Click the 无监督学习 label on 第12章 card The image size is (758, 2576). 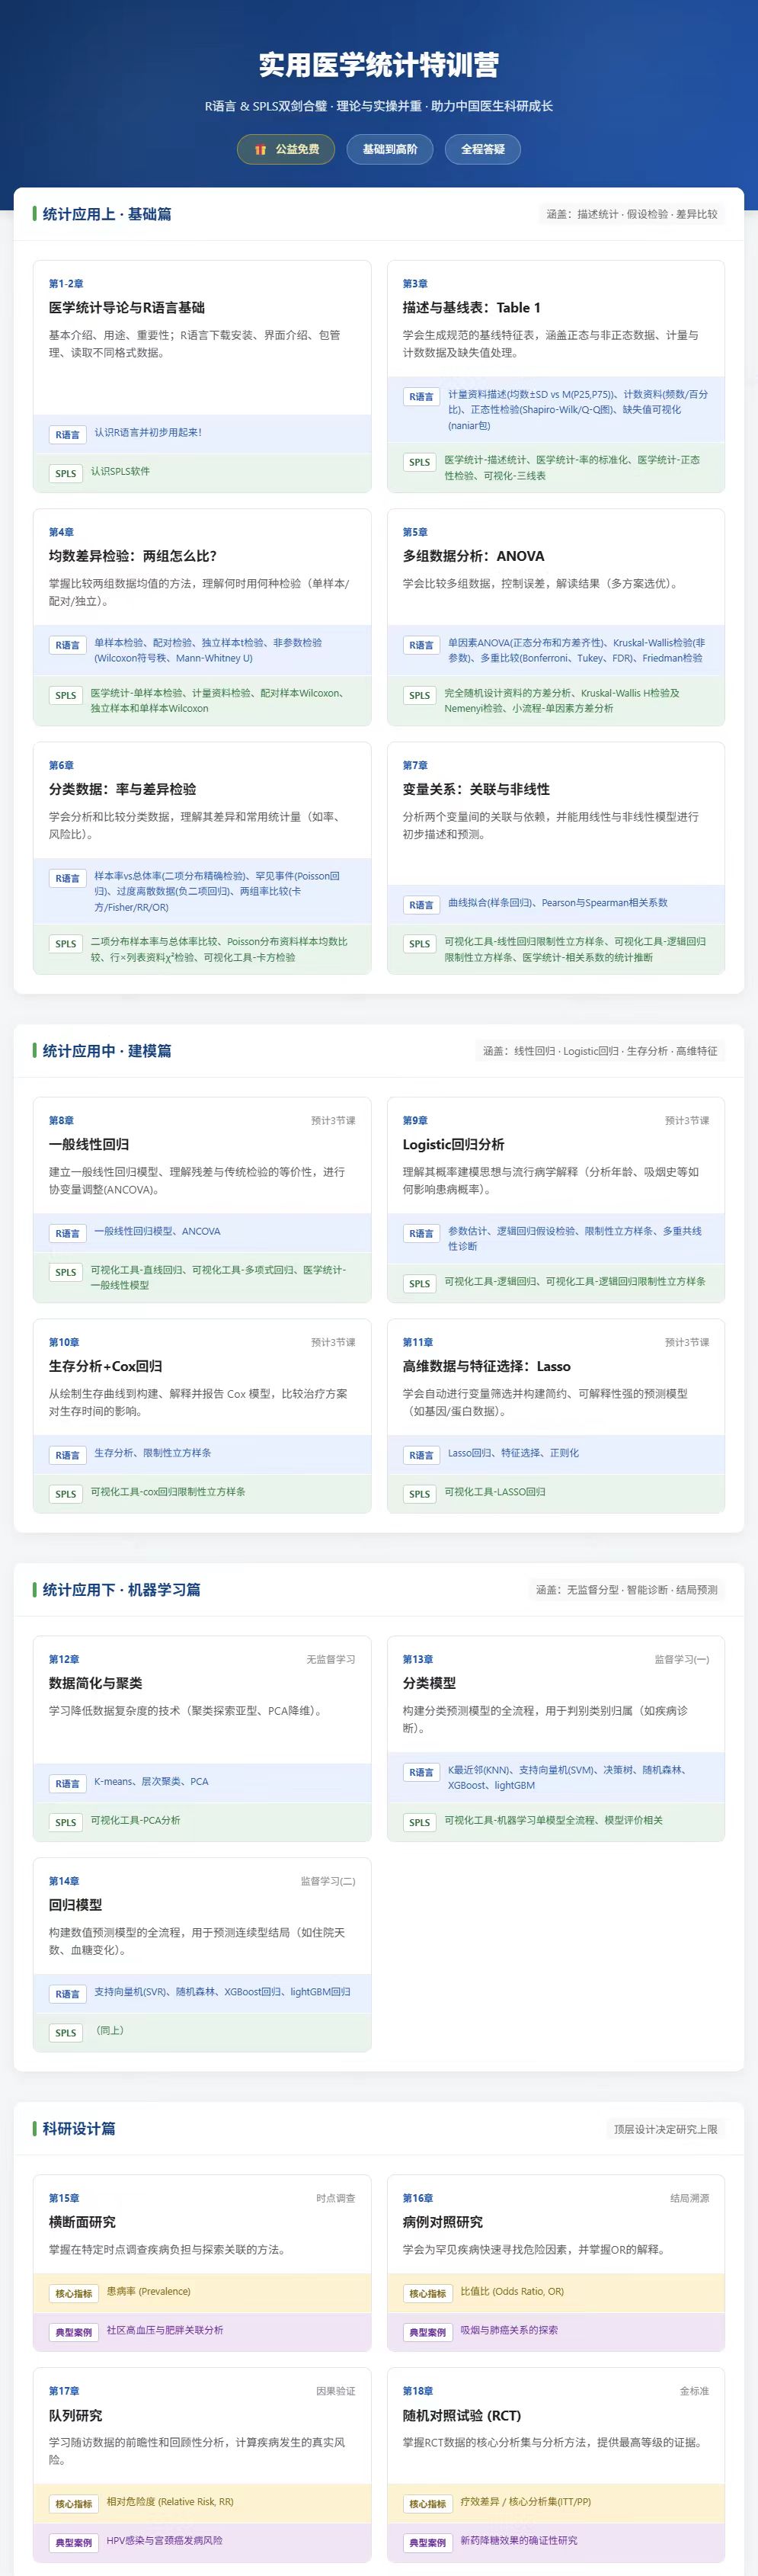tap(331, 1660)
